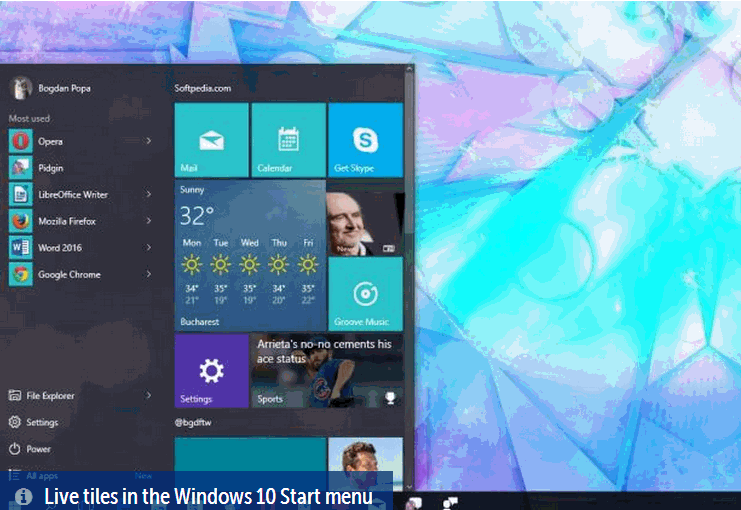Click the trophy icon on Sports tile
This screenshot has height=510, width=741.
tap(390, 398)
